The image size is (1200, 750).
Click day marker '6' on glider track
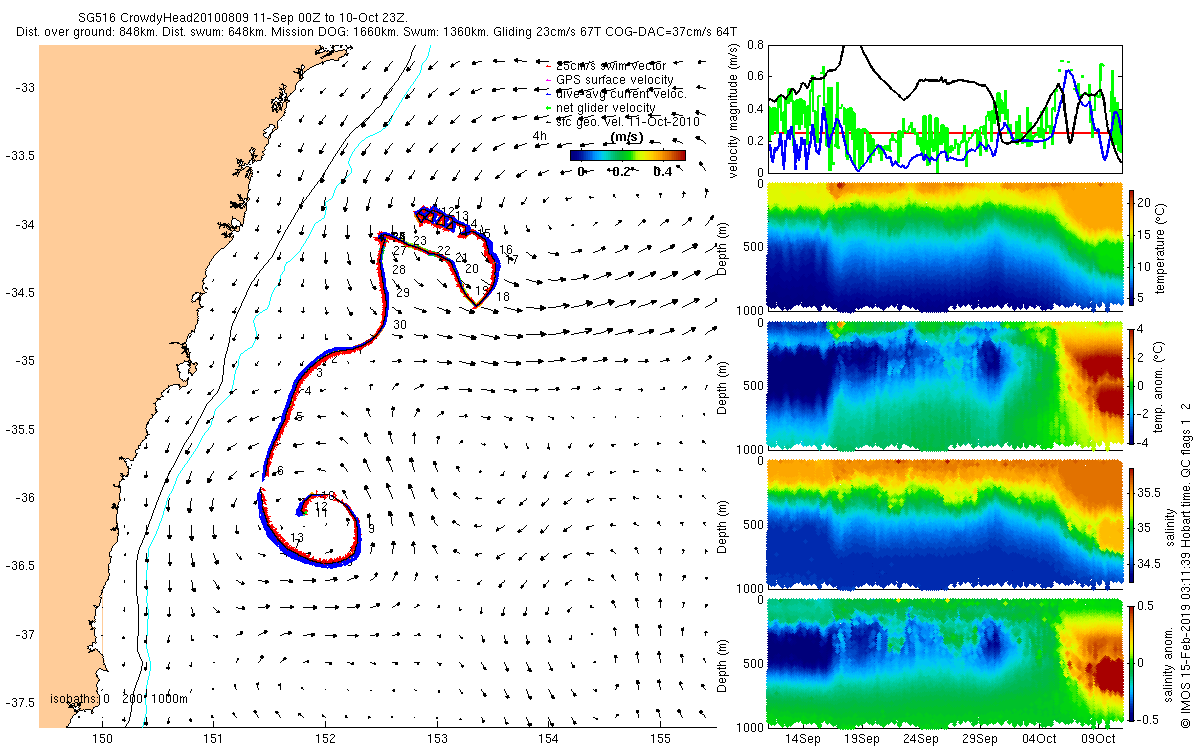point(281,471)
